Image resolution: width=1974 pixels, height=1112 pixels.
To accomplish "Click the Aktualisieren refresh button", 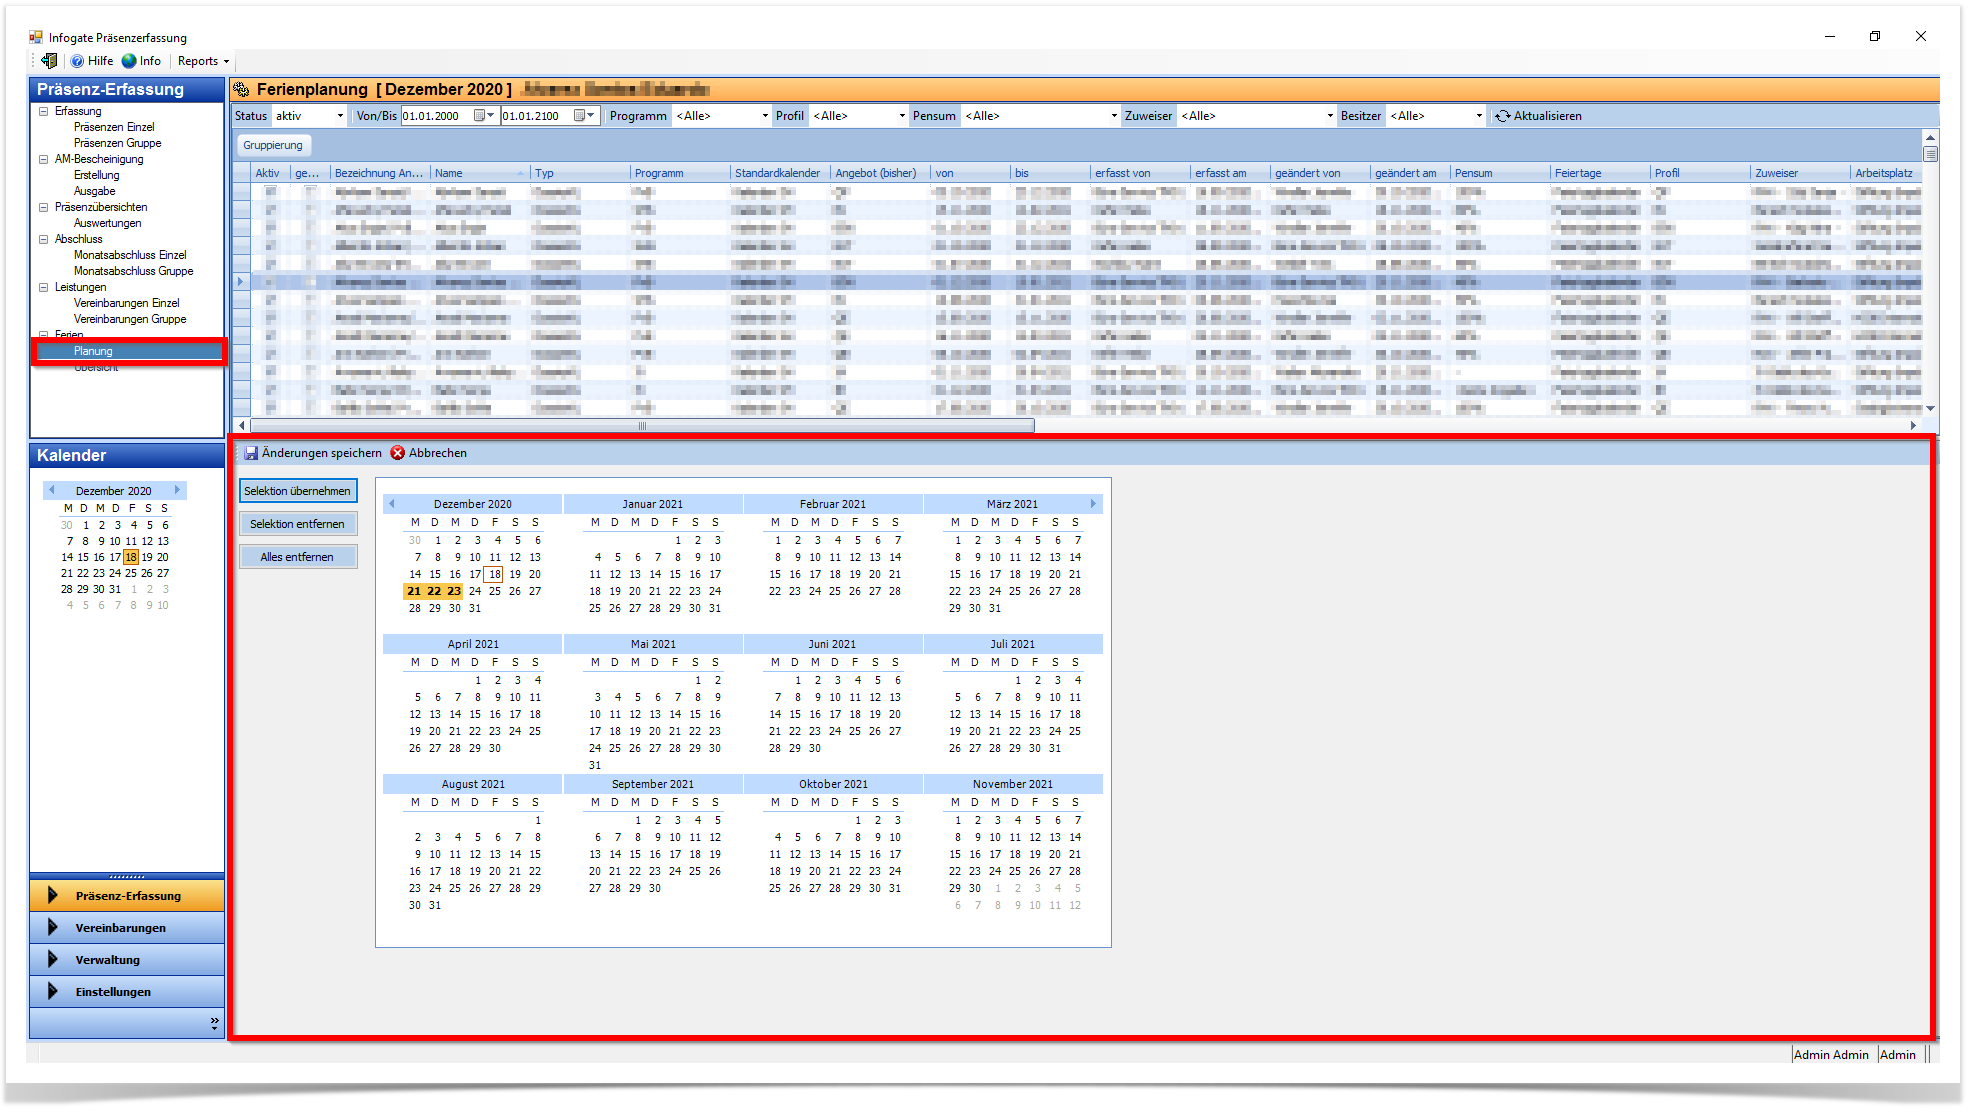I will (1538, 116).
